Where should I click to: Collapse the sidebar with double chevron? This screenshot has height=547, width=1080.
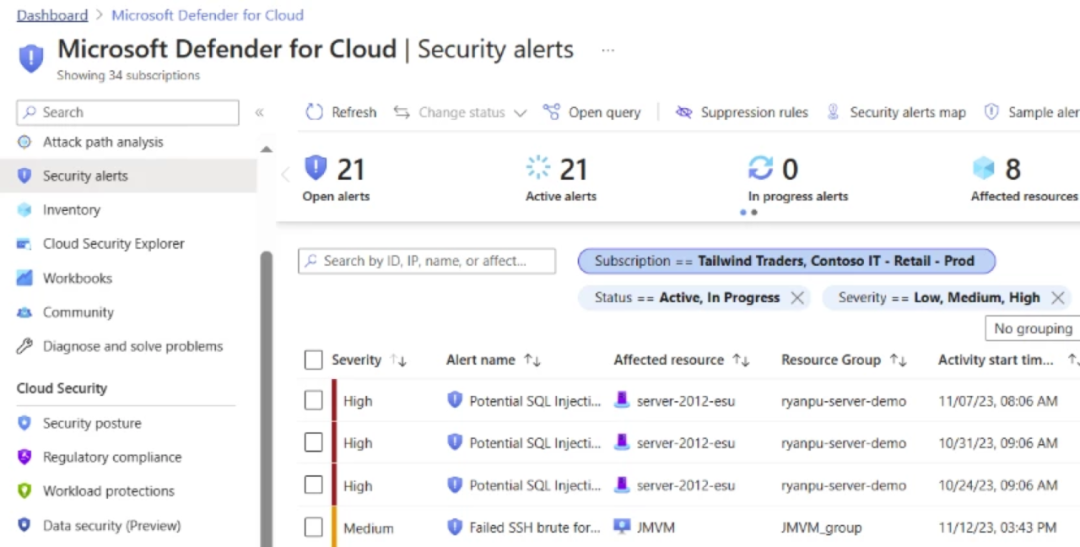point(259,113)
